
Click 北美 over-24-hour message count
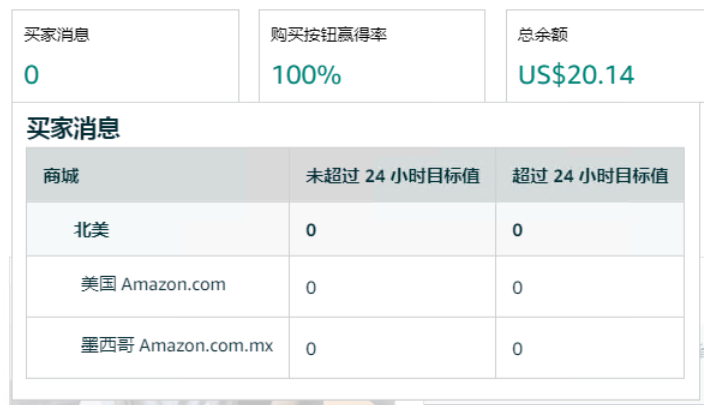517,230
